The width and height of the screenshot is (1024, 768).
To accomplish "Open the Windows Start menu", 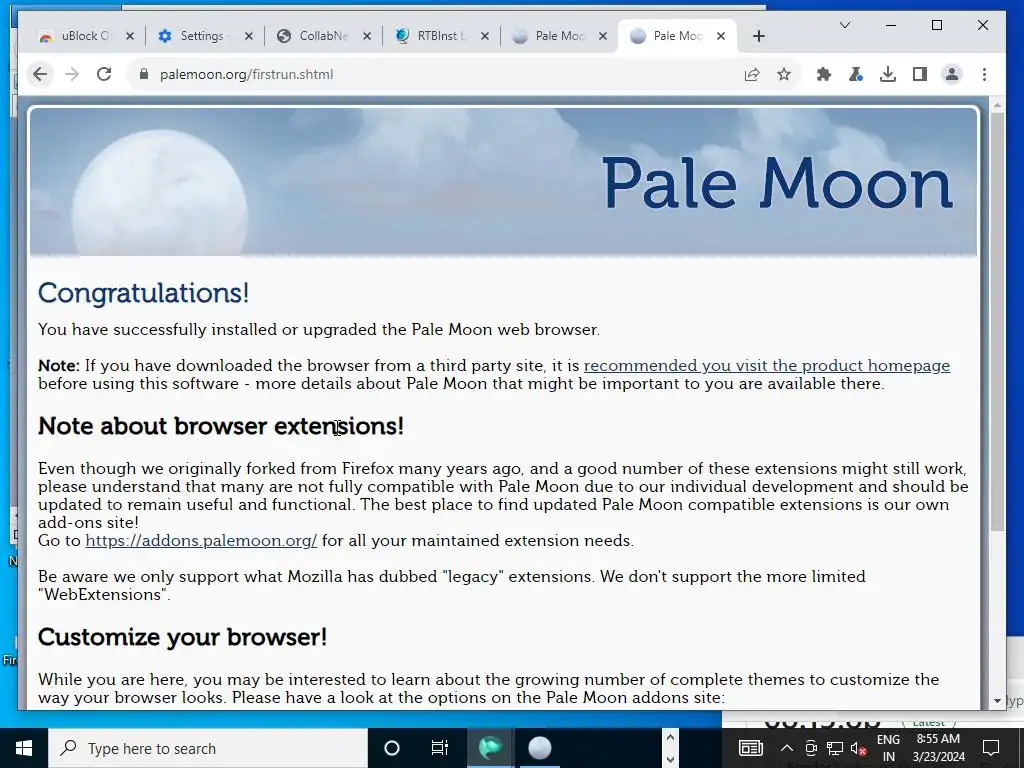I will pos(24,748).
